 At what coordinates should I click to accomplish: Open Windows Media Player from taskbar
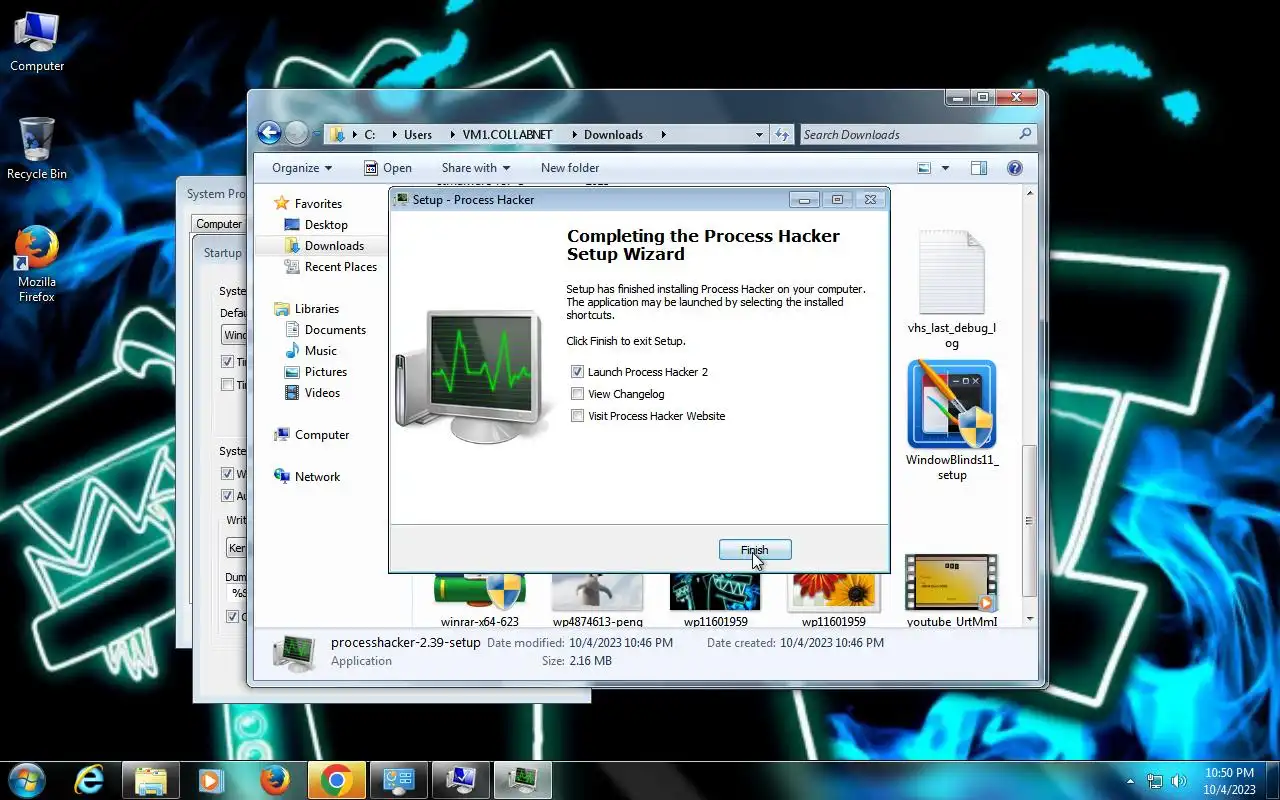(x=211, y=780)
